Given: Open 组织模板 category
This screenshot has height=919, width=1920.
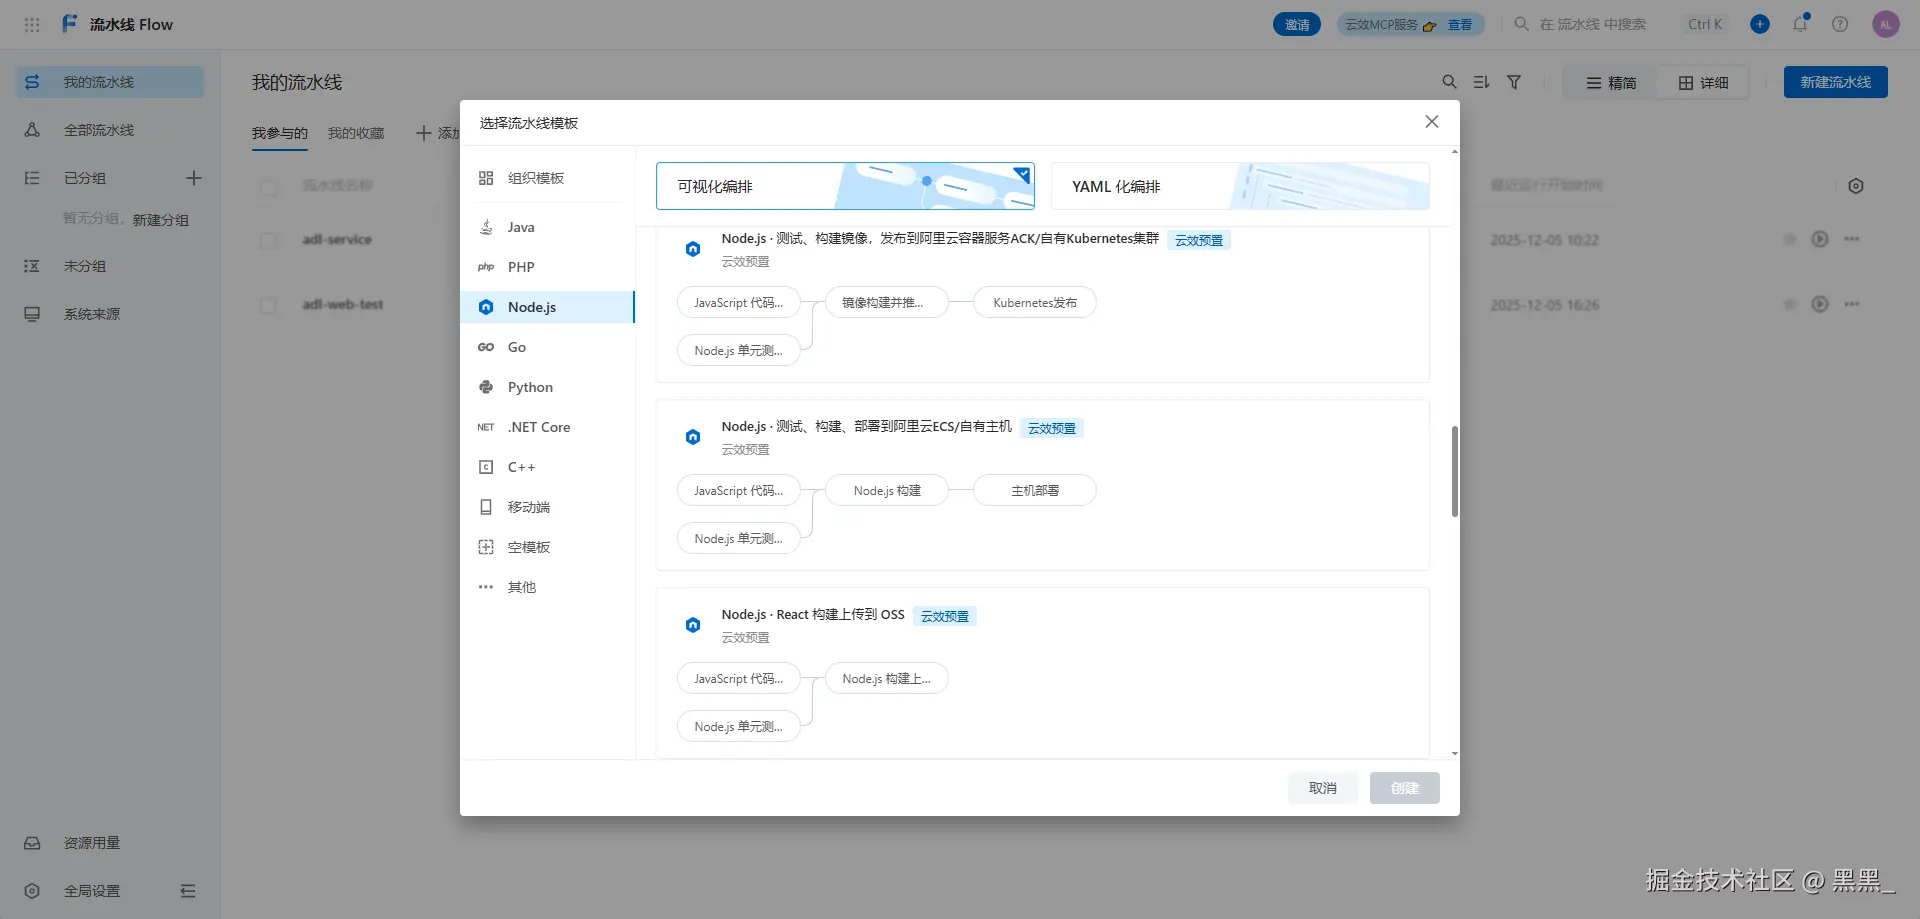Looking at the screenshot, I should [x=547, y=178].
